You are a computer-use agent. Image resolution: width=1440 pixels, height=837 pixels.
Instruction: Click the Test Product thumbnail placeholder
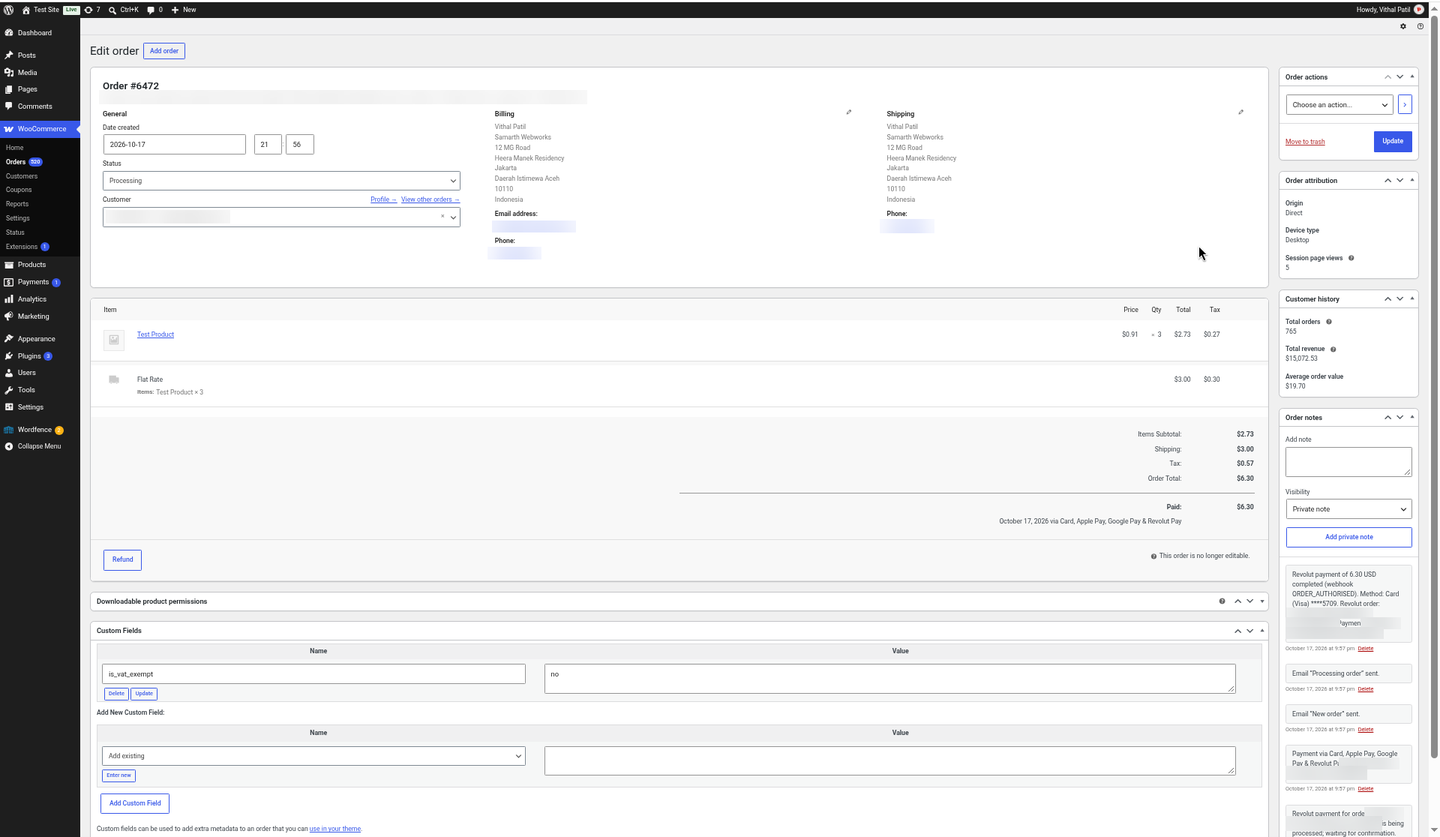coord(114,340)
